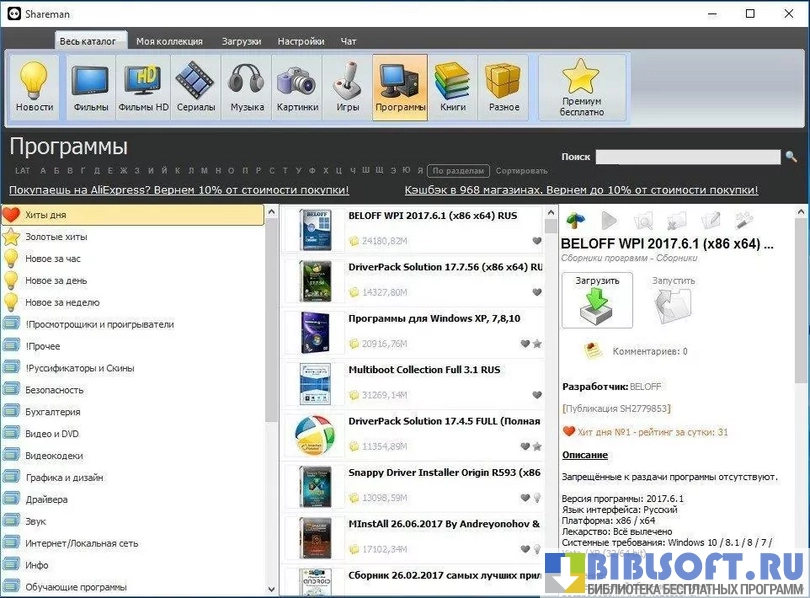
Task: Follow the AliExpress cashback link
Action: click(179, 190)
